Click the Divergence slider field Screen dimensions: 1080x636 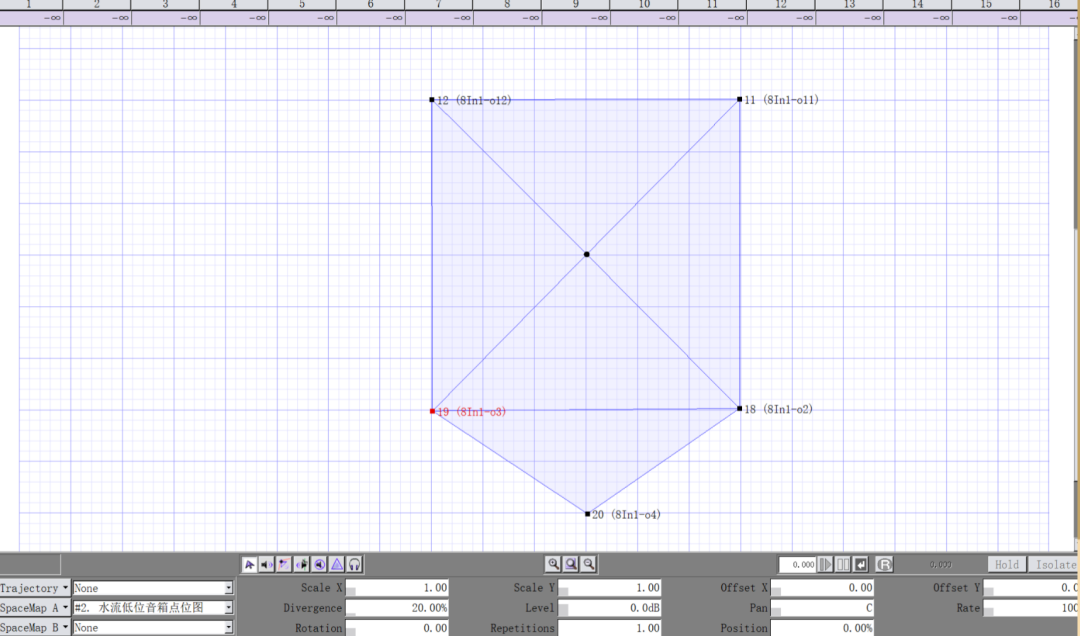pos(398,608)
